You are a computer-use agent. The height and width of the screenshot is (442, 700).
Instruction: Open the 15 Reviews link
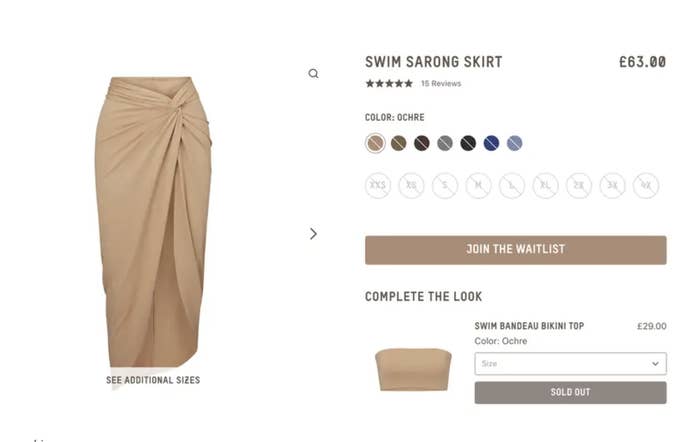pyautogui.click(x=441, y=83)
